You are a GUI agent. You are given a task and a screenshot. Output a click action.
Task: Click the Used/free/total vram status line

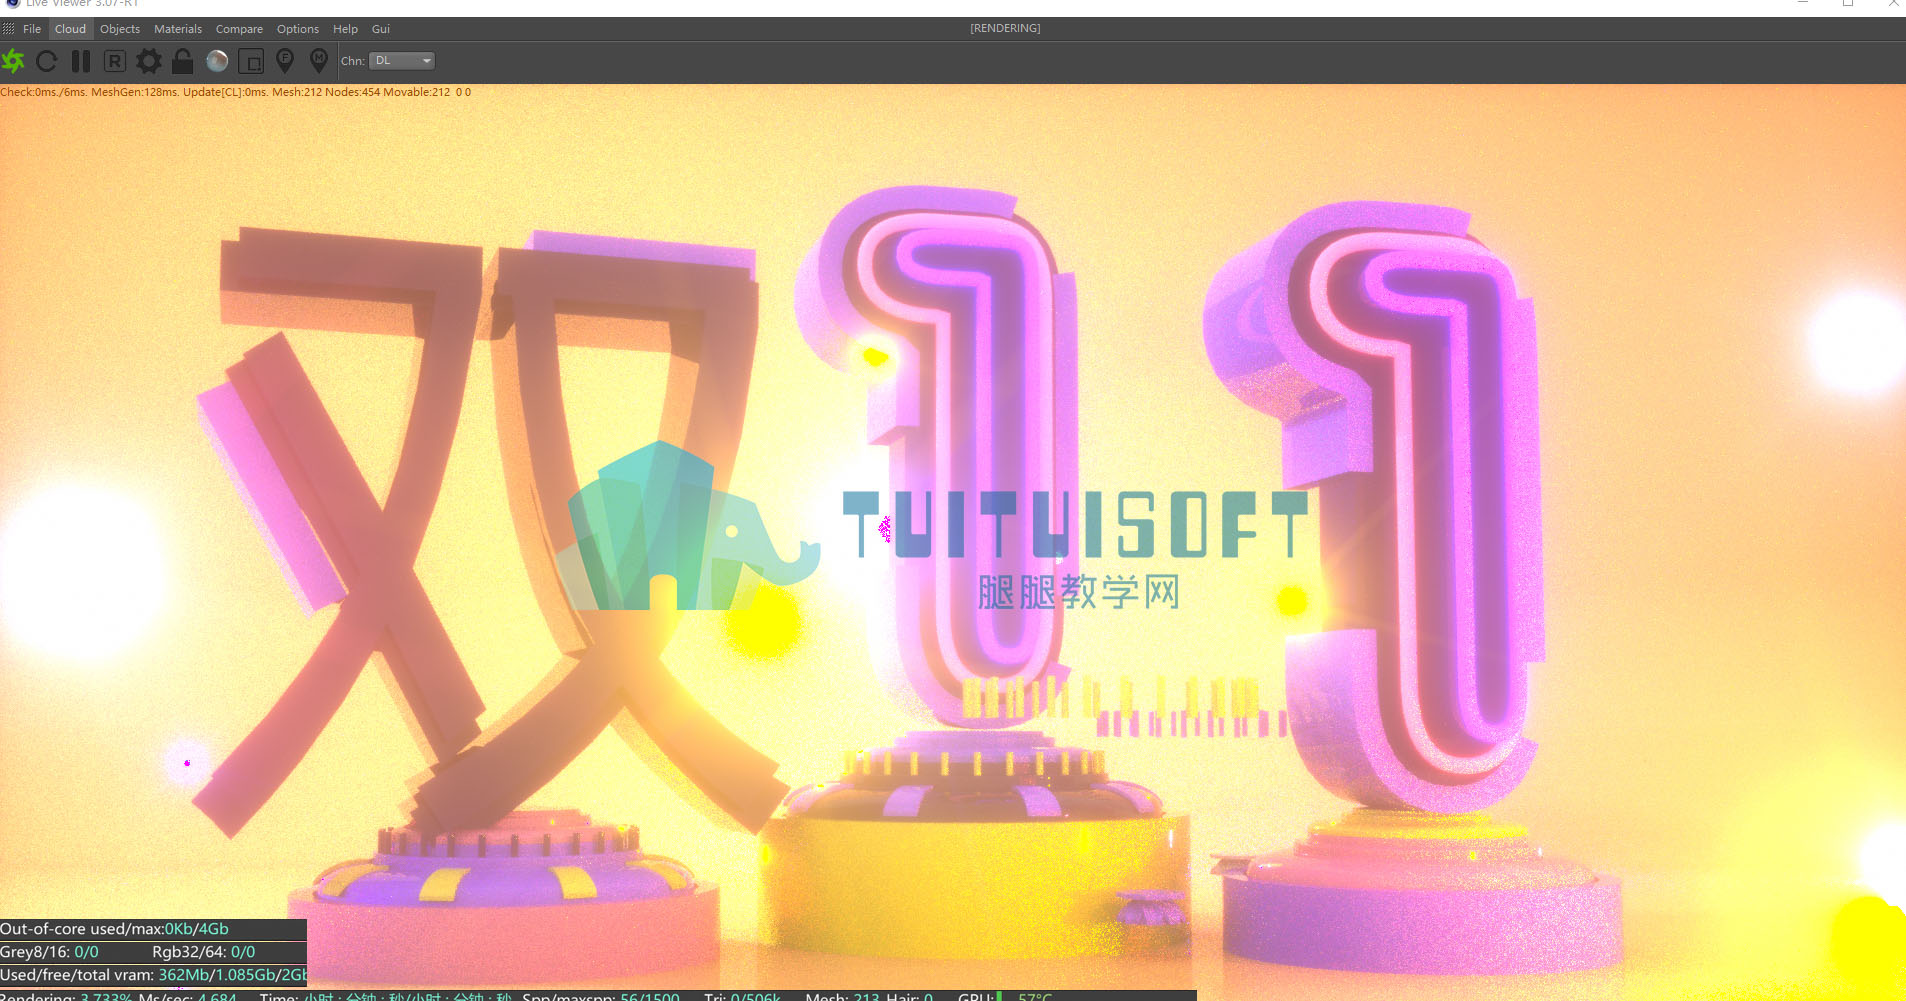tap(153, 975)
